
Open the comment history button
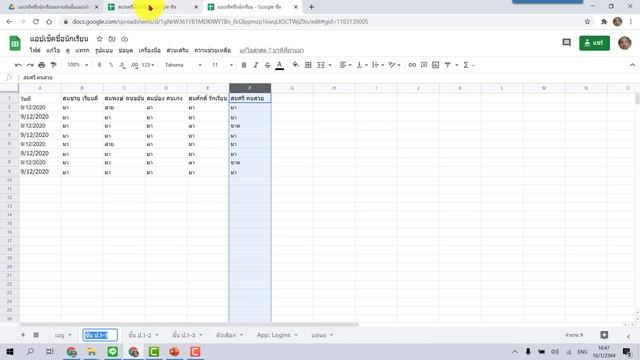(567, 42)
